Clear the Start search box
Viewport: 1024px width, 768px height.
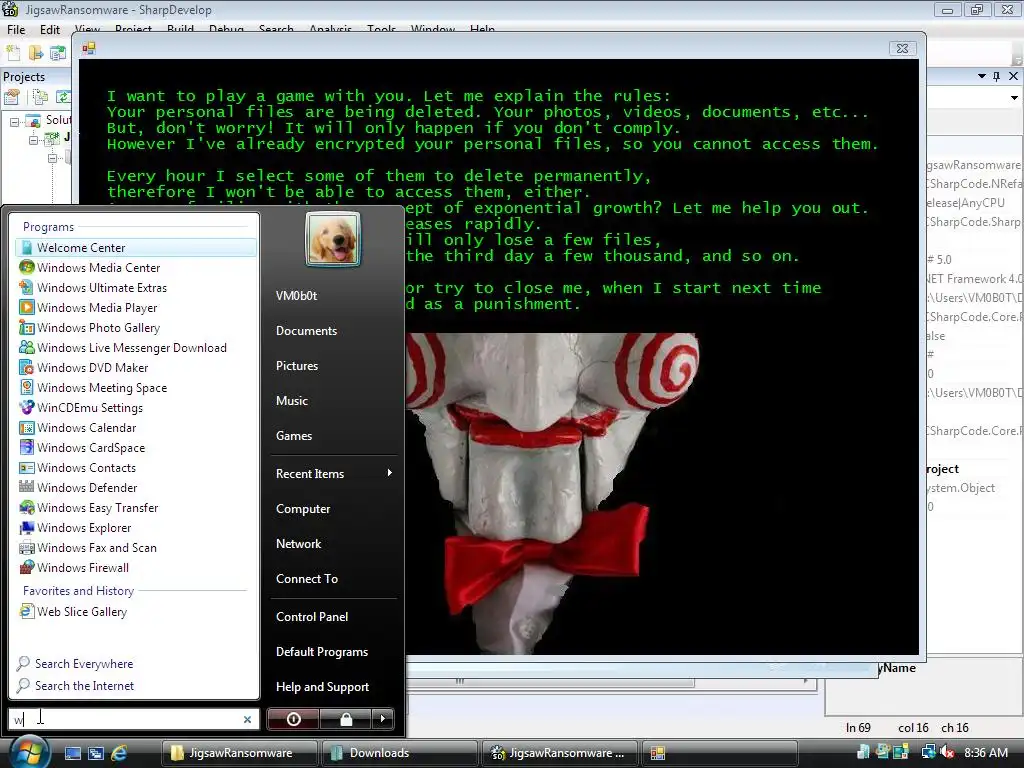click(x=247, y=719)
